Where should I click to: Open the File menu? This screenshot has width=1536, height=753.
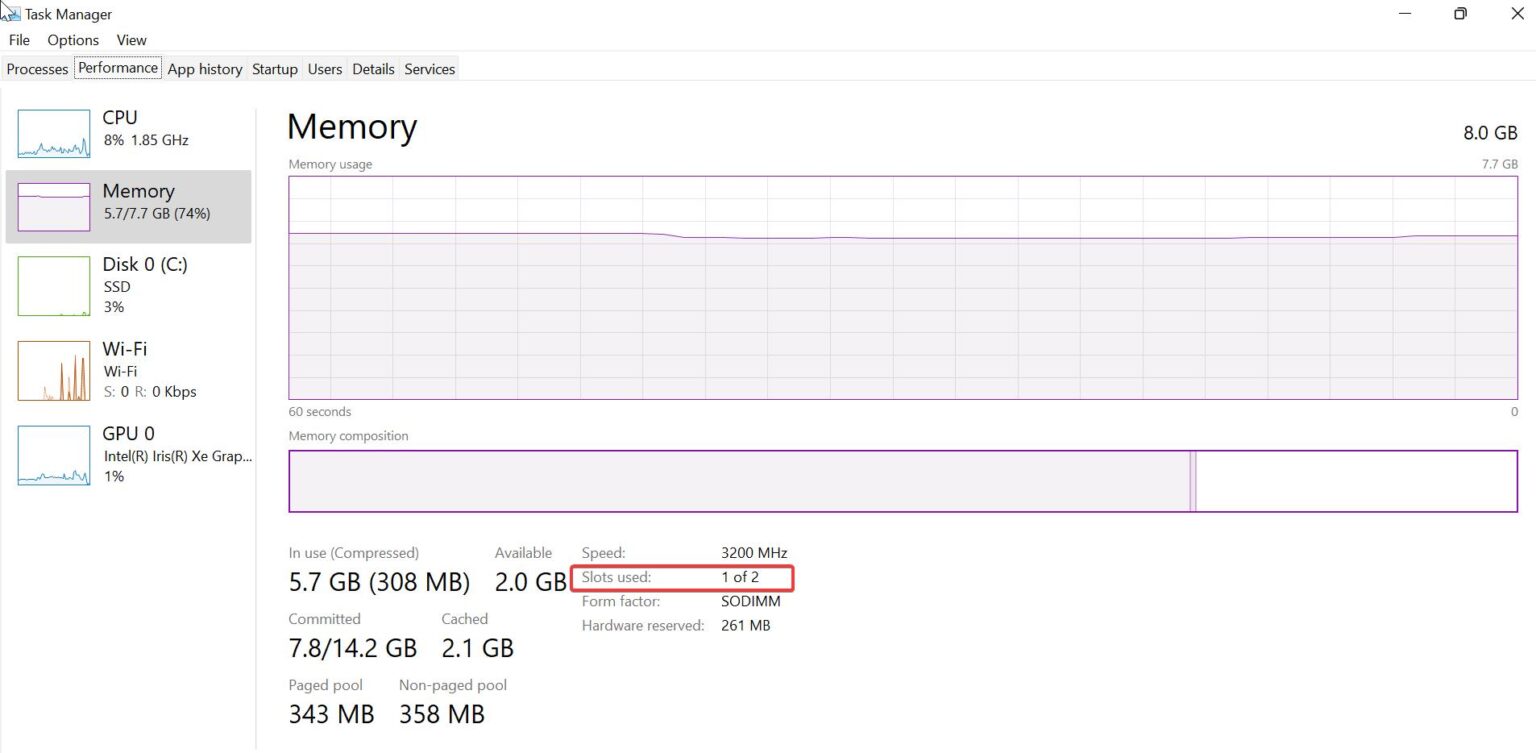(19, 40)
